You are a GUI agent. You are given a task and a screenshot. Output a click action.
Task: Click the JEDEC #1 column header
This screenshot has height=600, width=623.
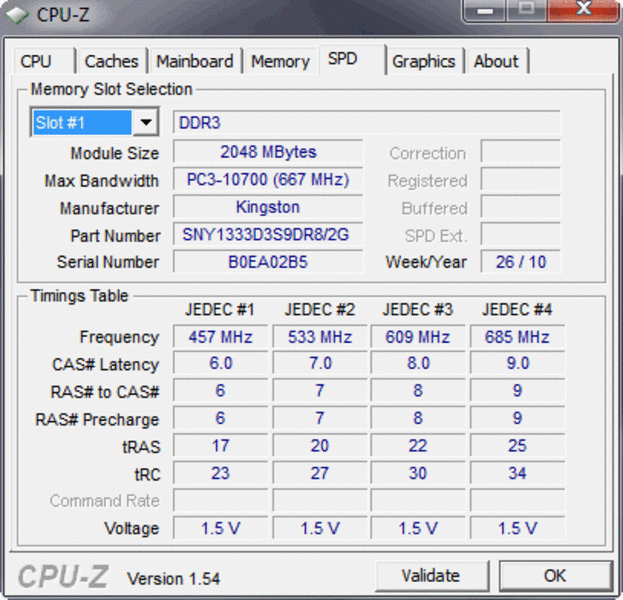pyautogui.click(x=220, y=310)
